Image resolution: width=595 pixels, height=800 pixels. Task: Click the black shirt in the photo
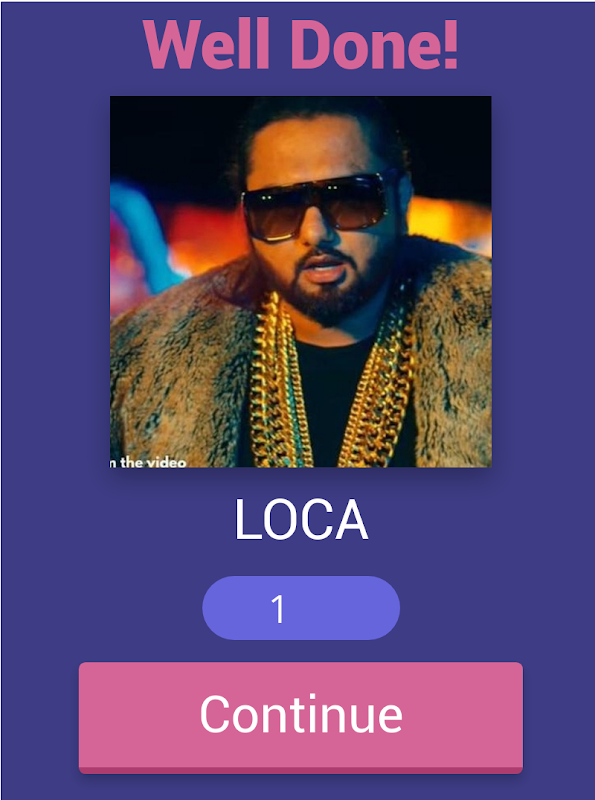coord(334,403)
